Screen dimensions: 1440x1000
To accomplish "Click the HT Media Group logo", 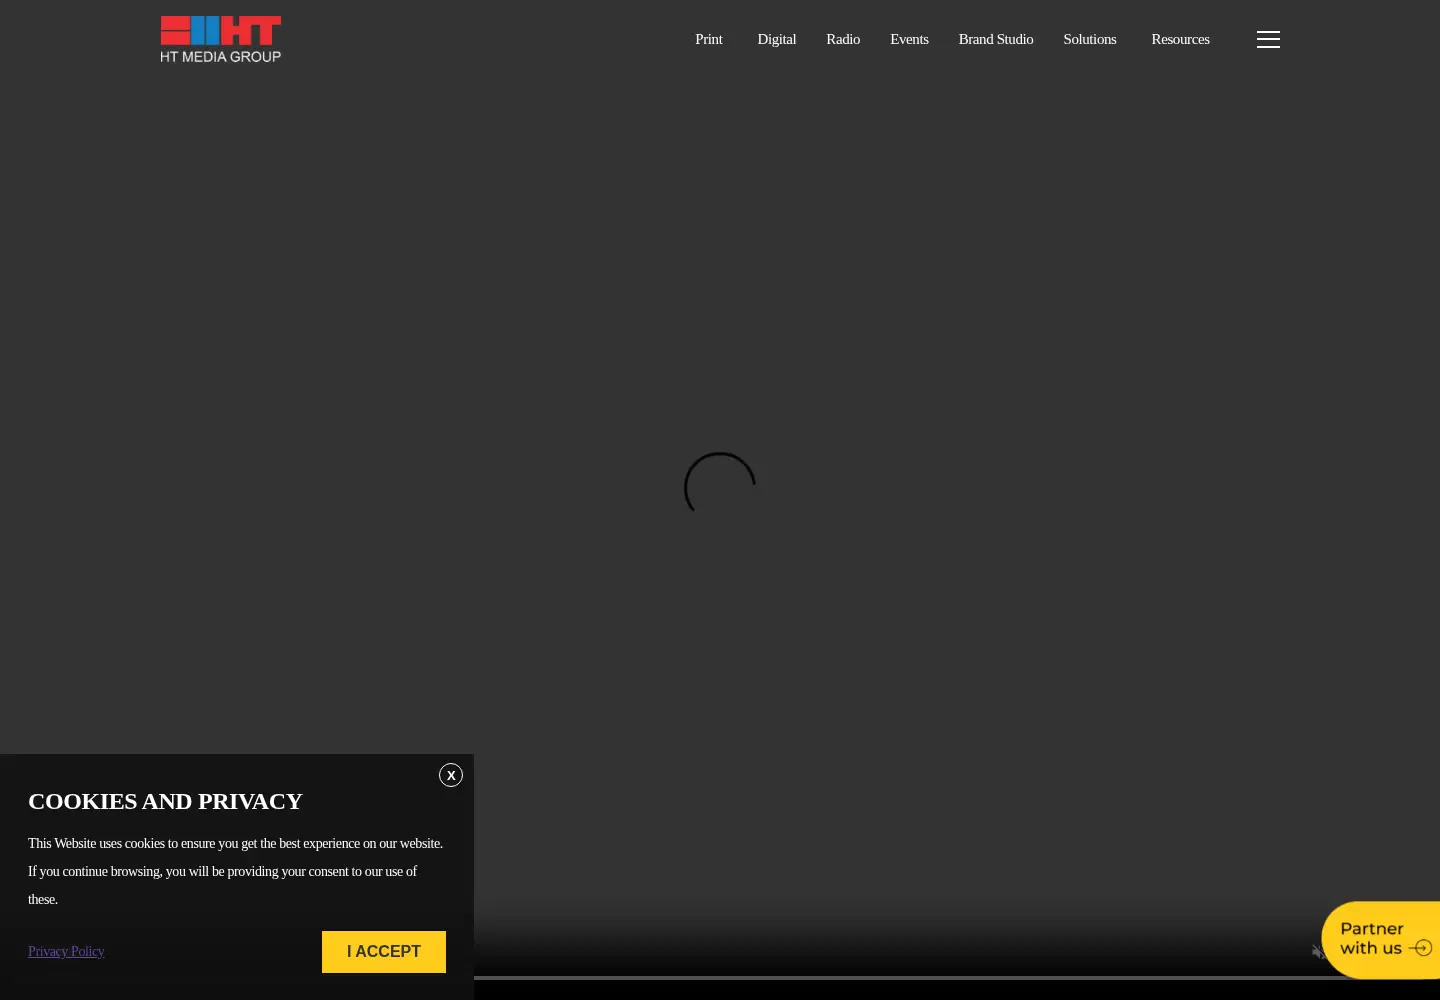I will [221, 39].
